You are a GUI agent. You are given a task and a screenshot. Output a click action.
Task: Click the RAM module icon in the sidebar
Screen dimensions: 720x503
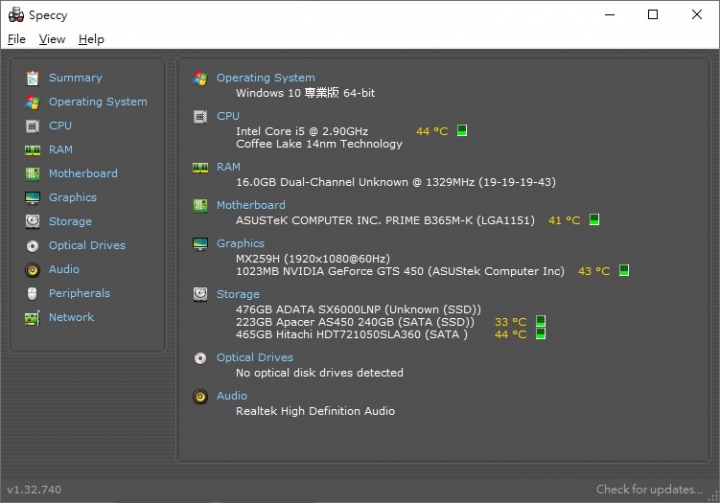32,150
